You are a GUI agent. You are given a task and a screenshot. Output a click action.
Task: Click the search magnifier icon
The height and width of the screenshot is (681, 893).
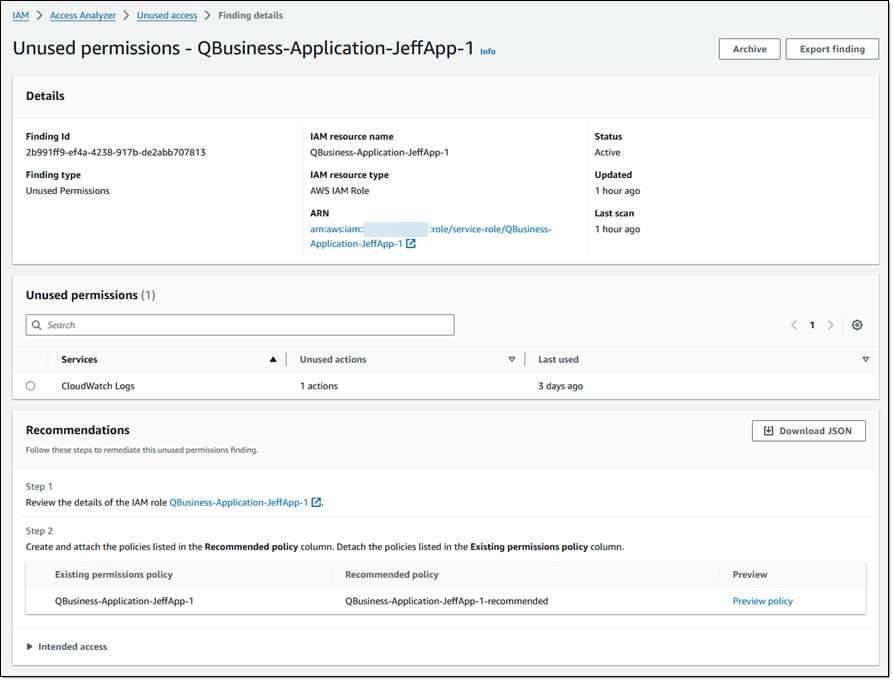click(36, 325)
